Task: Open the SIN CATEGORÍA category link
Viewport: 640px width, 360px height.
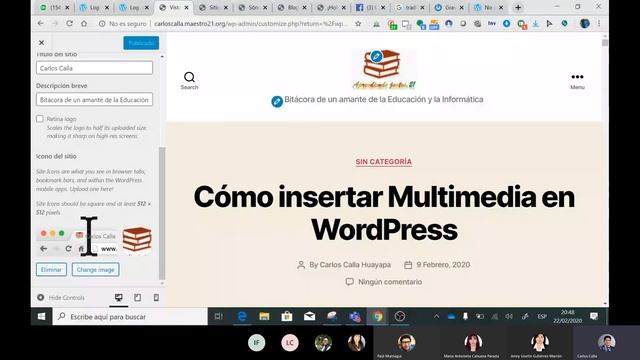Action: pyautogui.click(x=383, y=162)
